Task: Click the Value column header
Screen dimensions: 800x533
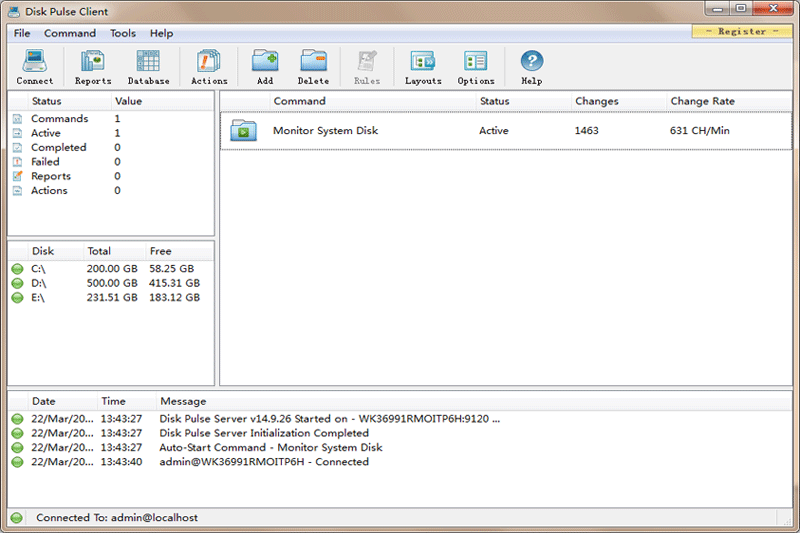Action: pos(162,101)
